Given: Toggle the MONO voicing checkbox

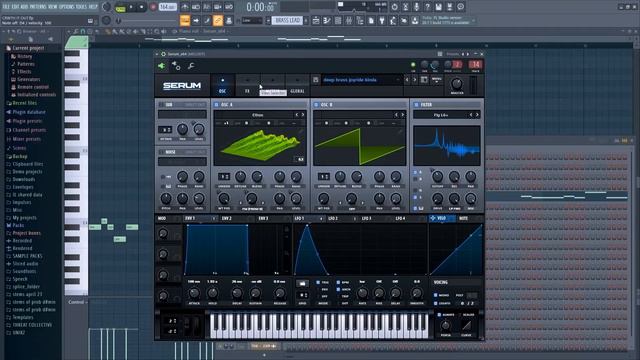Looking at the screenshot, I should 436,295.
